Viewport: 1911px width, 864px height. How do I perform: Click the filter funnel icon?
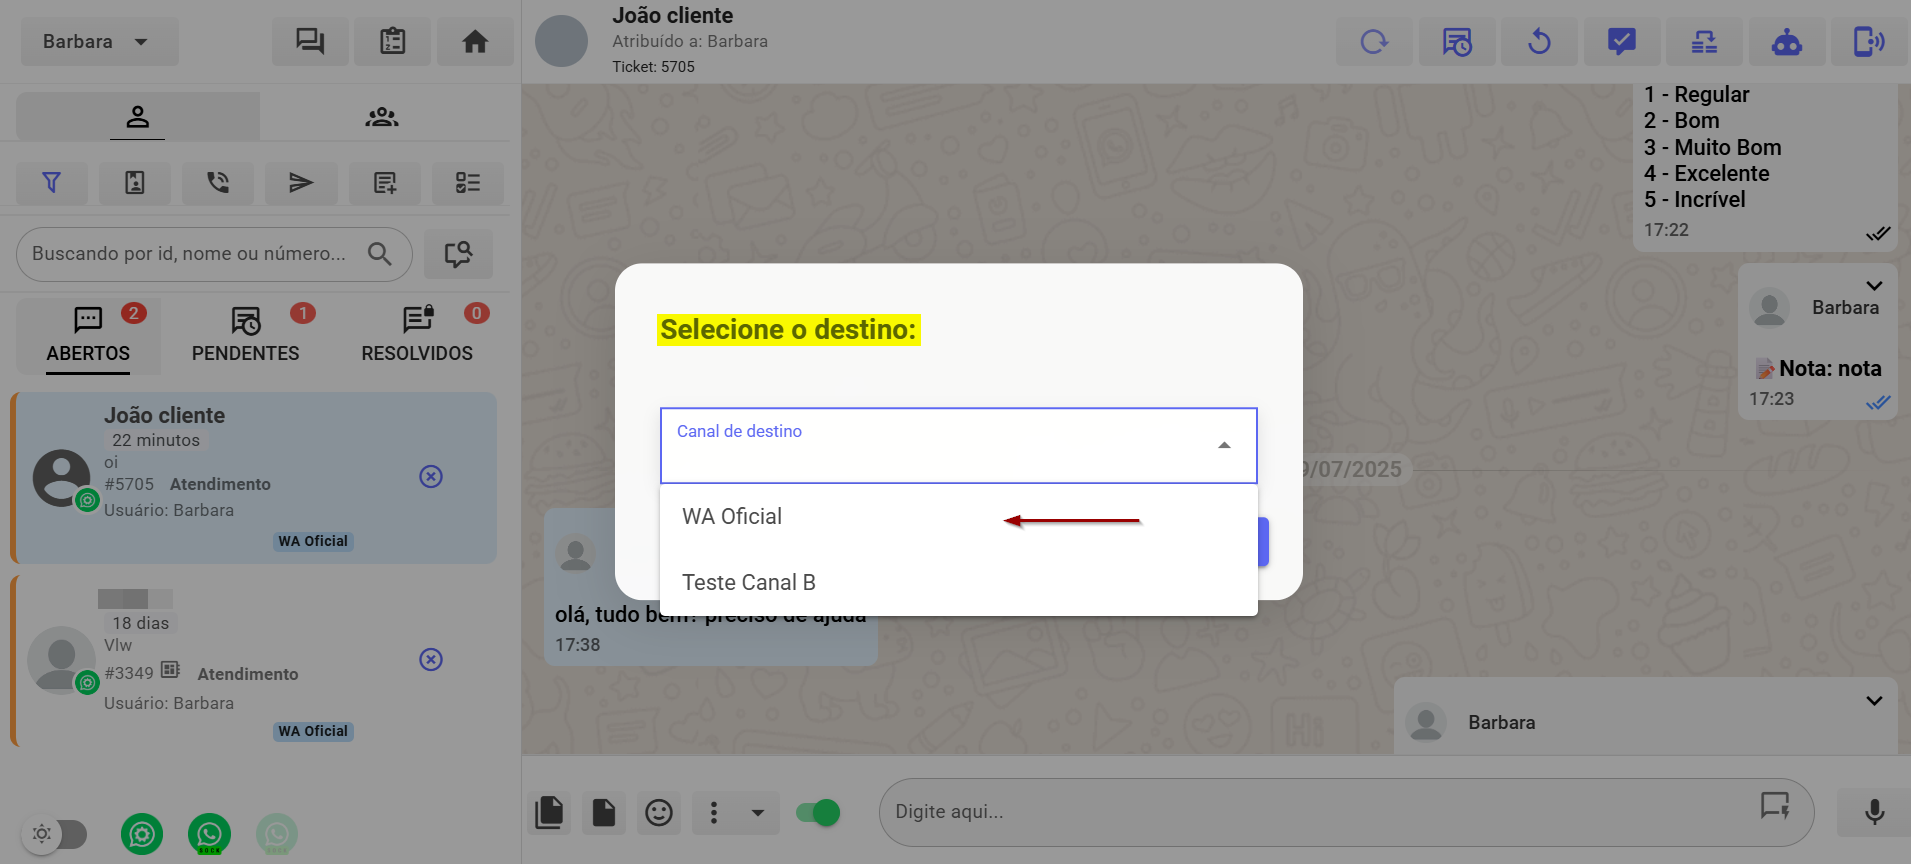[51, 183]
